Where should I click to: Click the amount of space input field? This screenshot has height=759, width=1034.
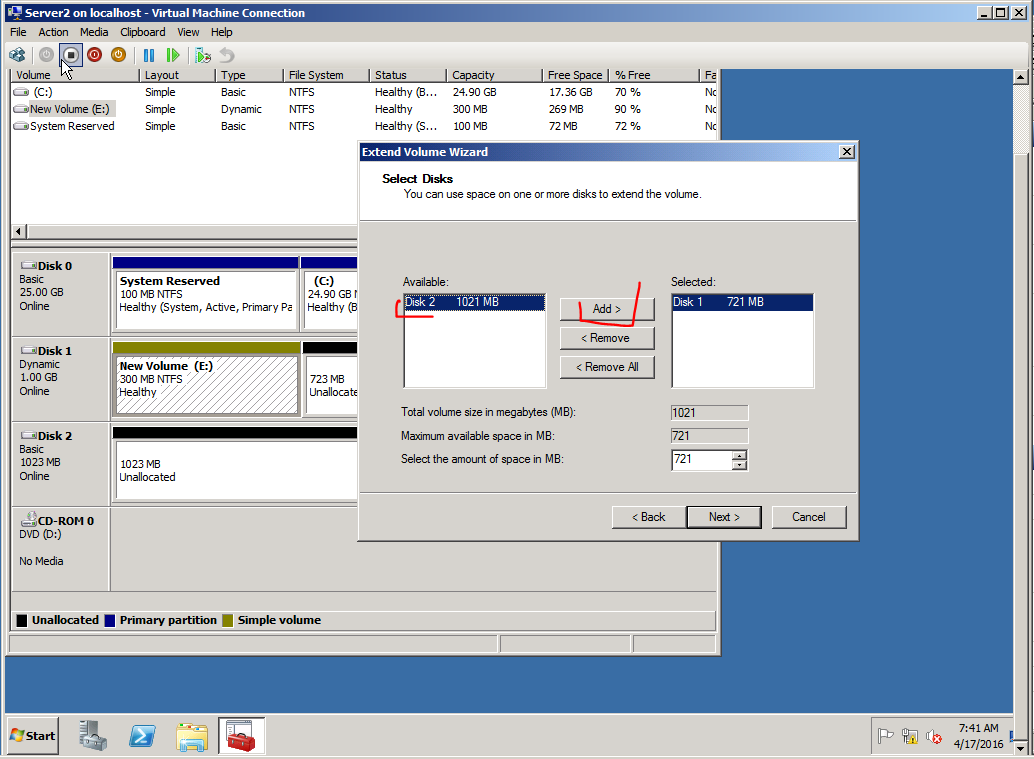click(702, 460)
